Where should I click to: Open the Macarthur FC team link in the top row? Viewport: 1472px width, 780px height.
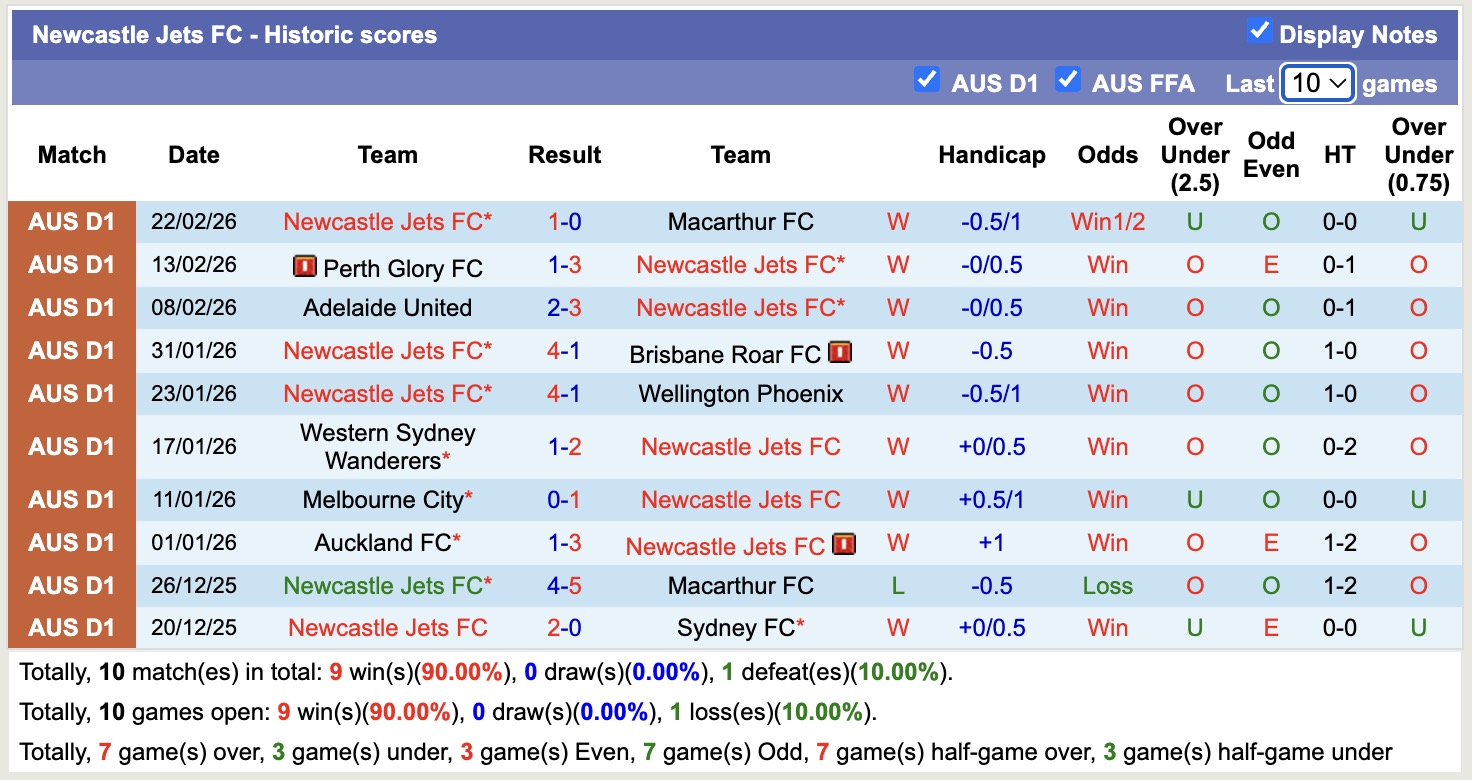(x=740, y=222)
